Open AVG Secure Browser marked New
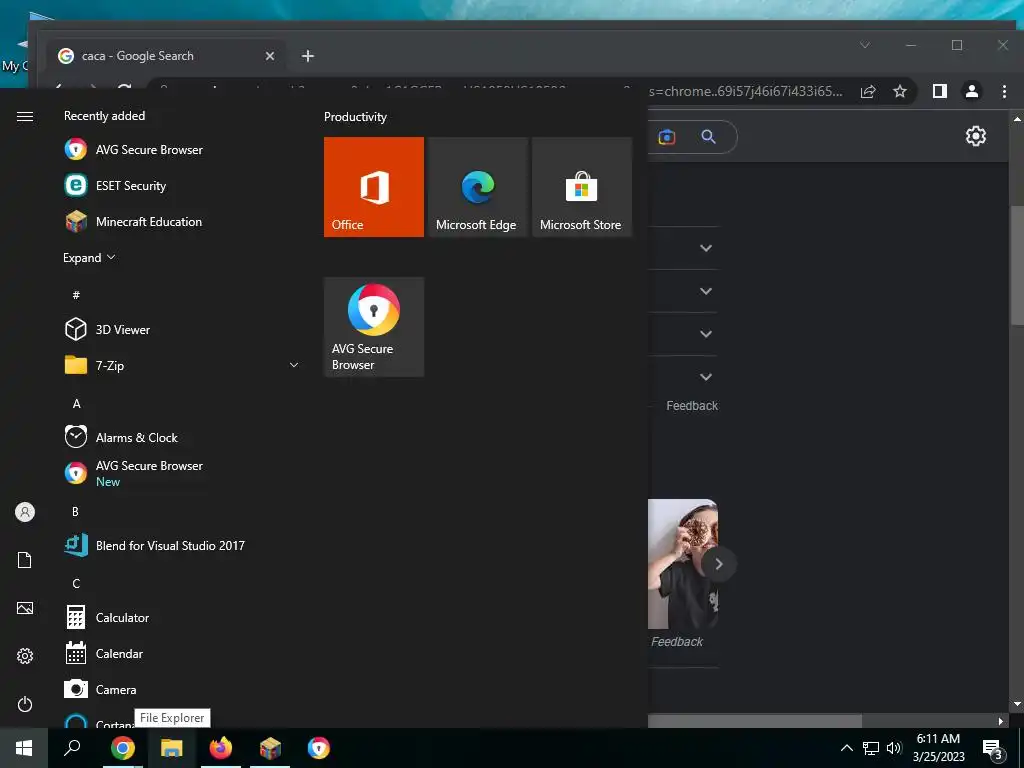Image resolution: width=1024 pixels, height=768 pixels. pyautogui.click(x=181, y=473)
